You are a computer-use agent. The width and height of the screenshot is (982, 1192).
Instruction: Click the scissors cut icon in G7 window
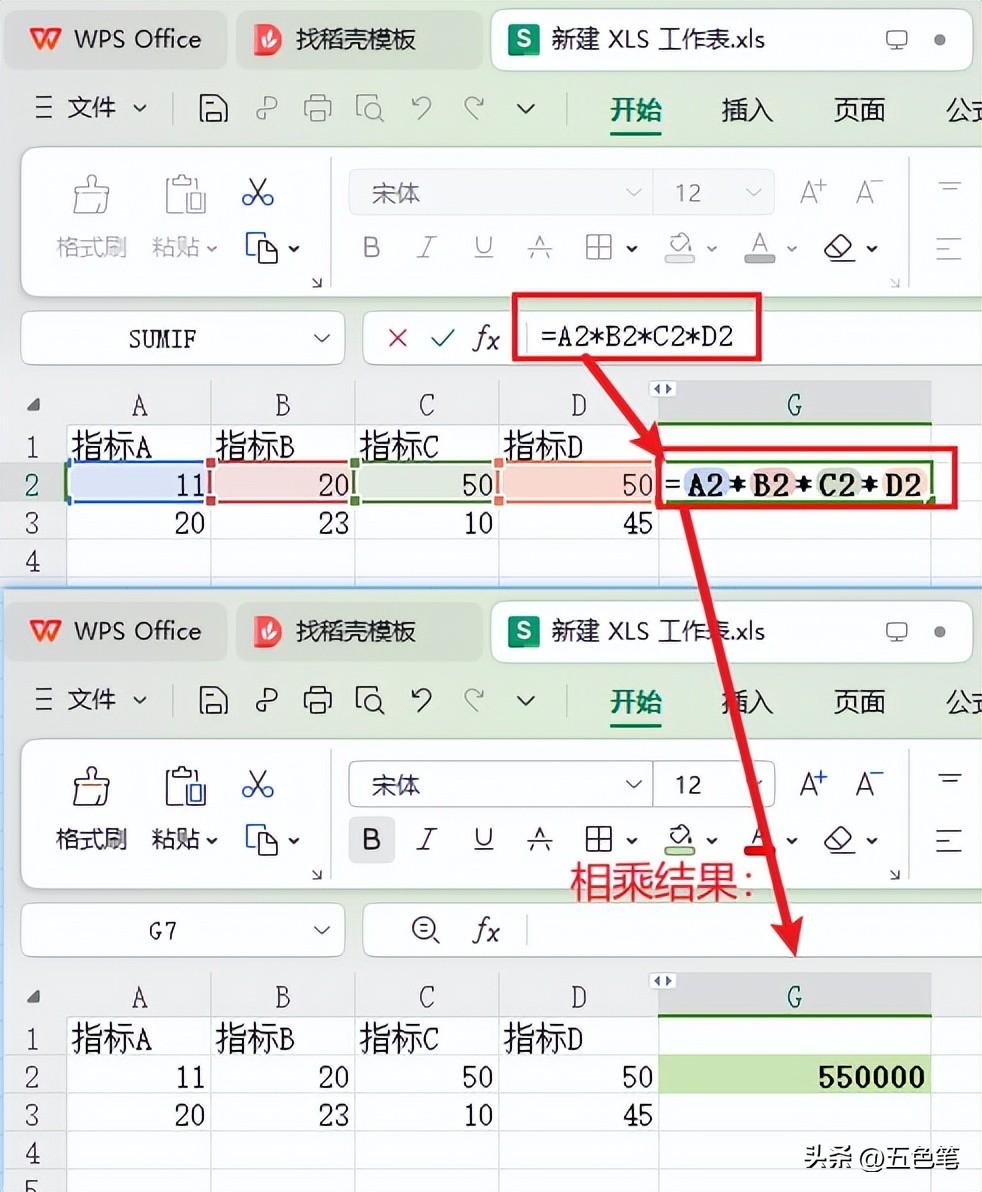click(258, 785)
